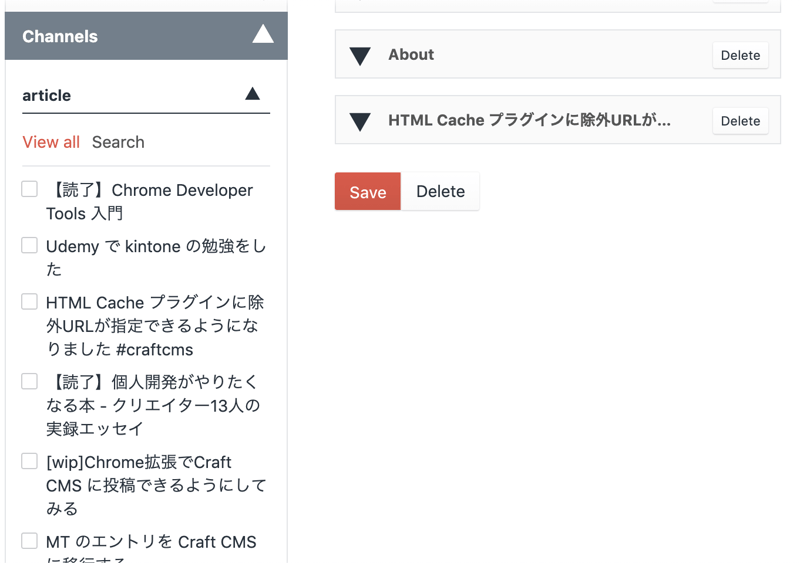This screenshot has height=563, width=800.
Task: Check the Chrome Developer Tools 入門 entry
Action: coord(30,189)
